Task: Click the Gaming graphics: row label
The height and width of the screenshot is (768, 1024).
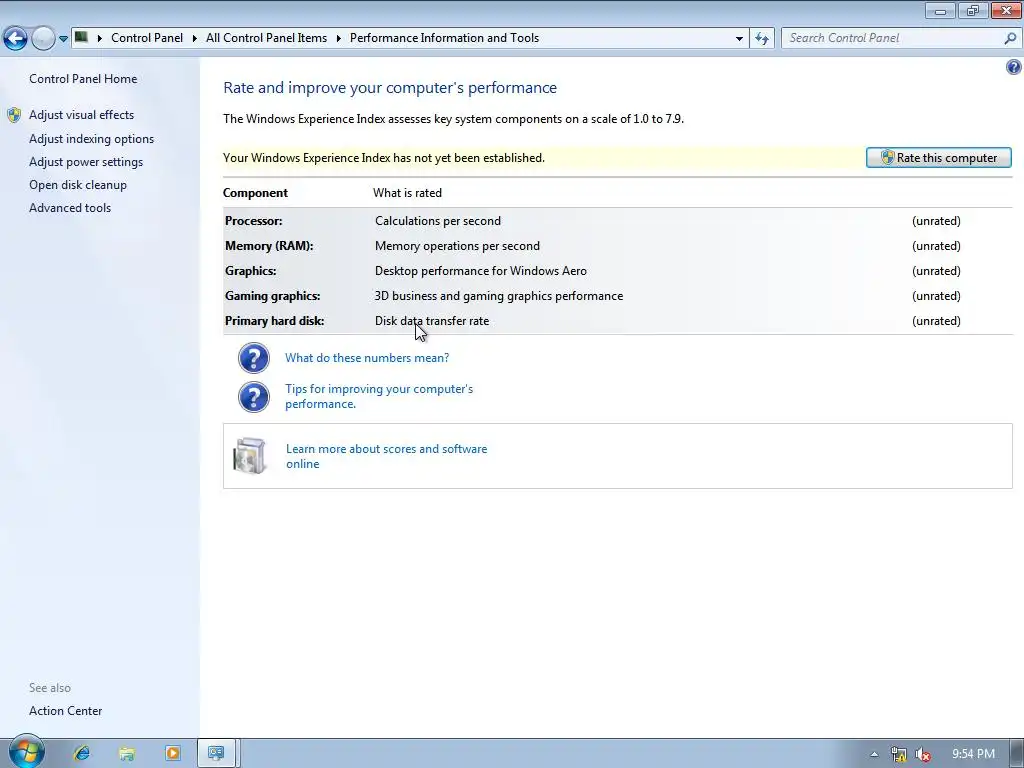Action: 272,296
